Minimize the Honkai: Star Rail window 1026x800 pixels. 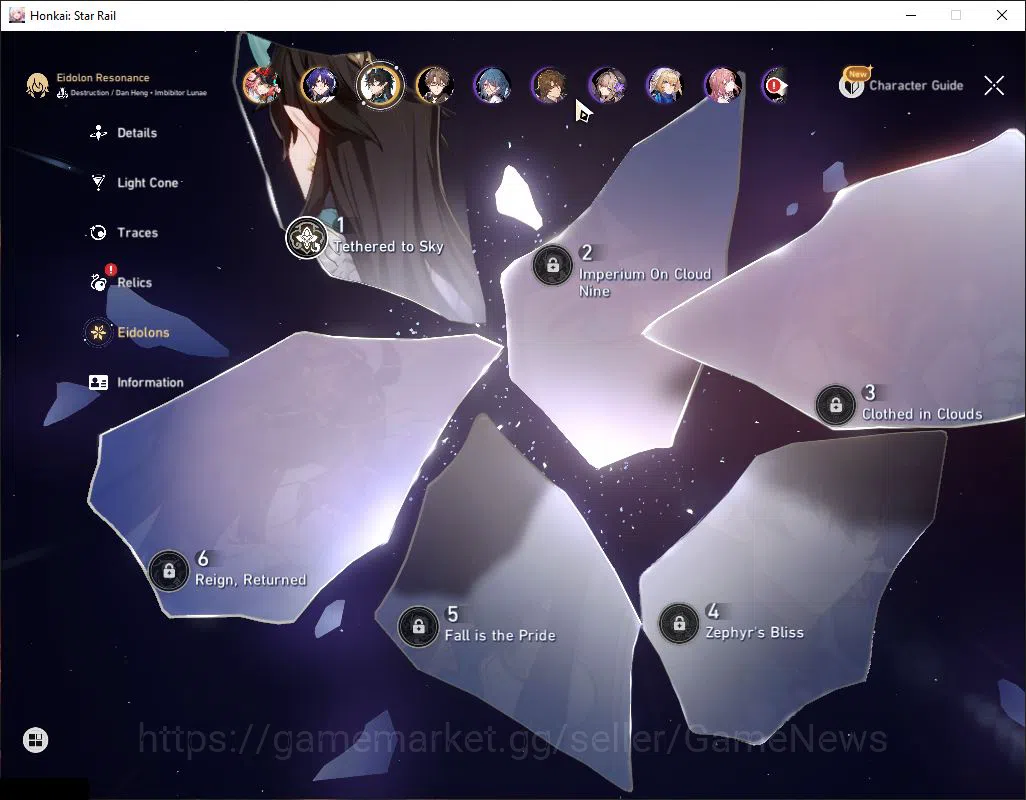click(911, 15)
